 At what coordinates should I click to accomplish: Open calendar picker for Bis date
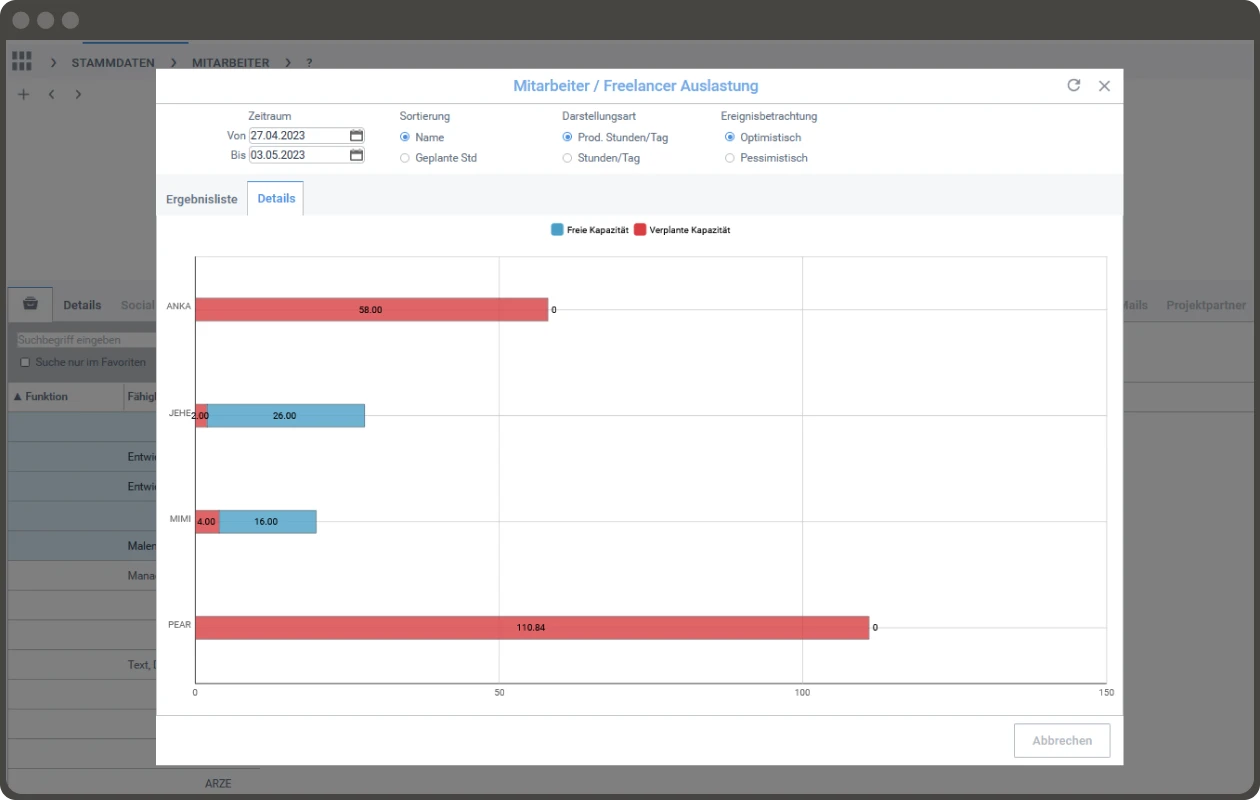[356, 155]
